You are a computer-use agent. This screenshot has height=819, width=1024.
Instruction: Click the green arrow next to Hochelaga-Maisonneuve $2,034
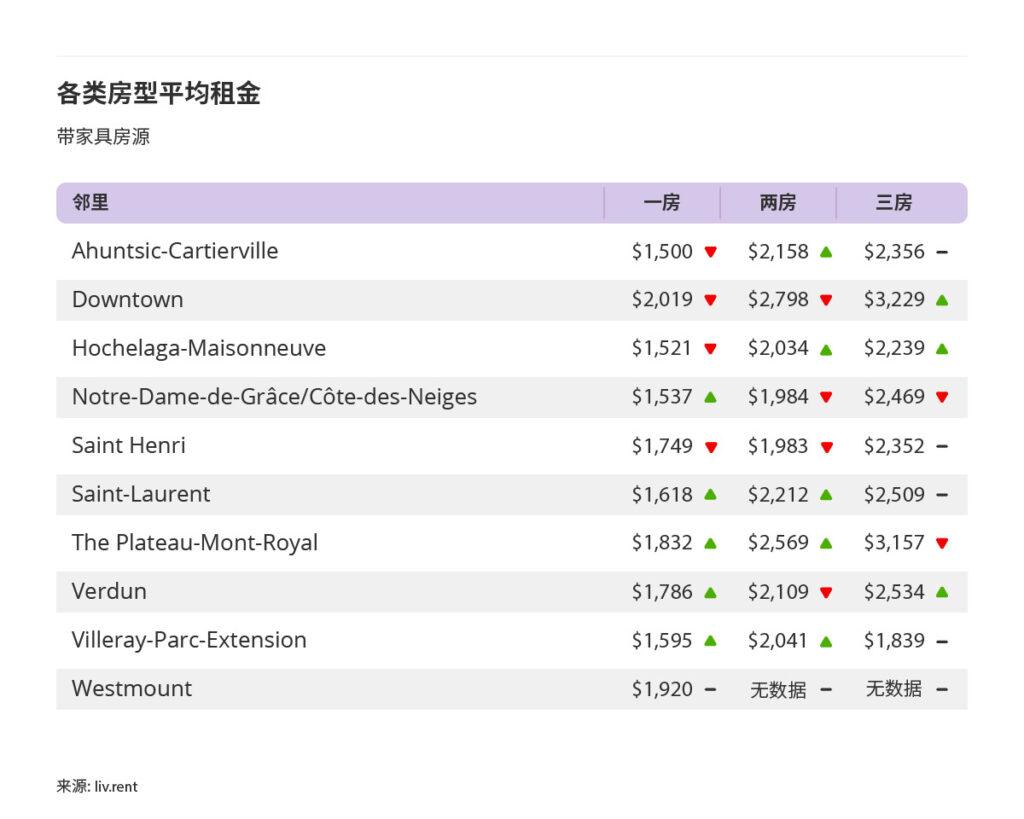[826, 349]
